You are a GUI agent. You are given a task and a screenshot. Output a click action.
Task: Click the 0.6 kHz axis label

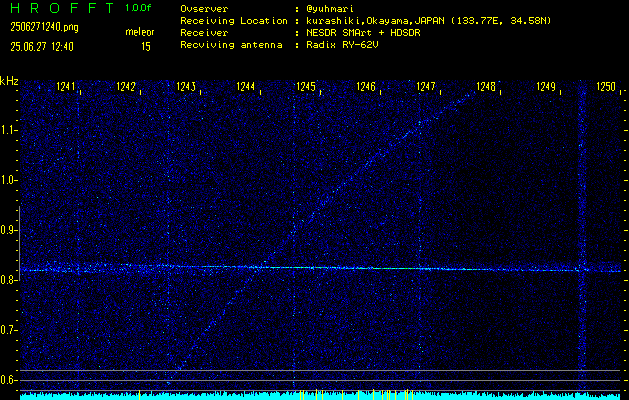click(8, 380)
